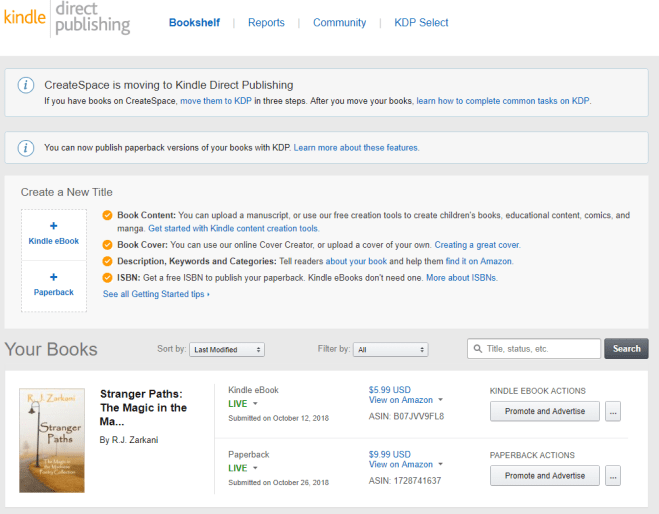Click info icon in CreateSpace notice
The image size is (659, 514).
pos(26,85)
